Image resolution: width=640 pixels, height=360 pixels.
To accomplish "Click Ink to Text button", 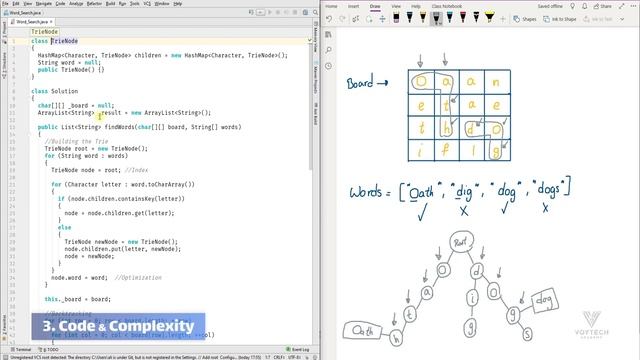I will coord(598,19).
